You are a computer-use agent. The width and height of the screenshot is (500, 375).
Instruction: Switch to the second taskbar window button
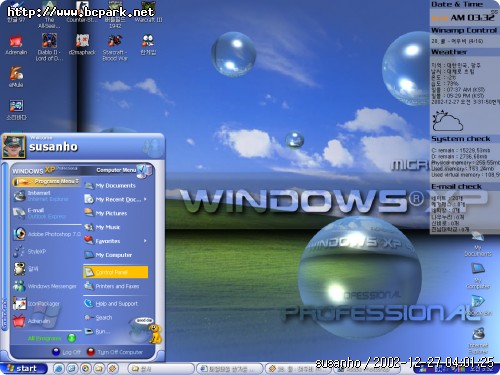click(x=230, y=369)
